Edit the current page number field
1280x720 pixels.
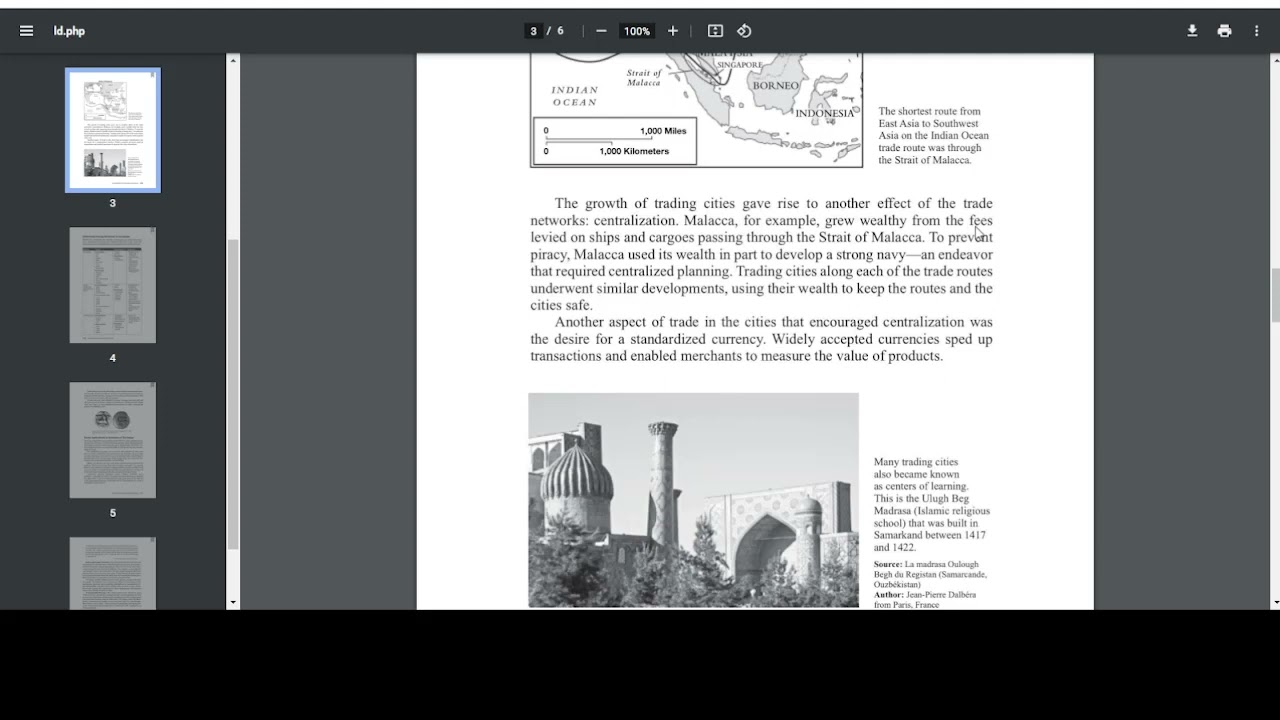tap(534, 31)
